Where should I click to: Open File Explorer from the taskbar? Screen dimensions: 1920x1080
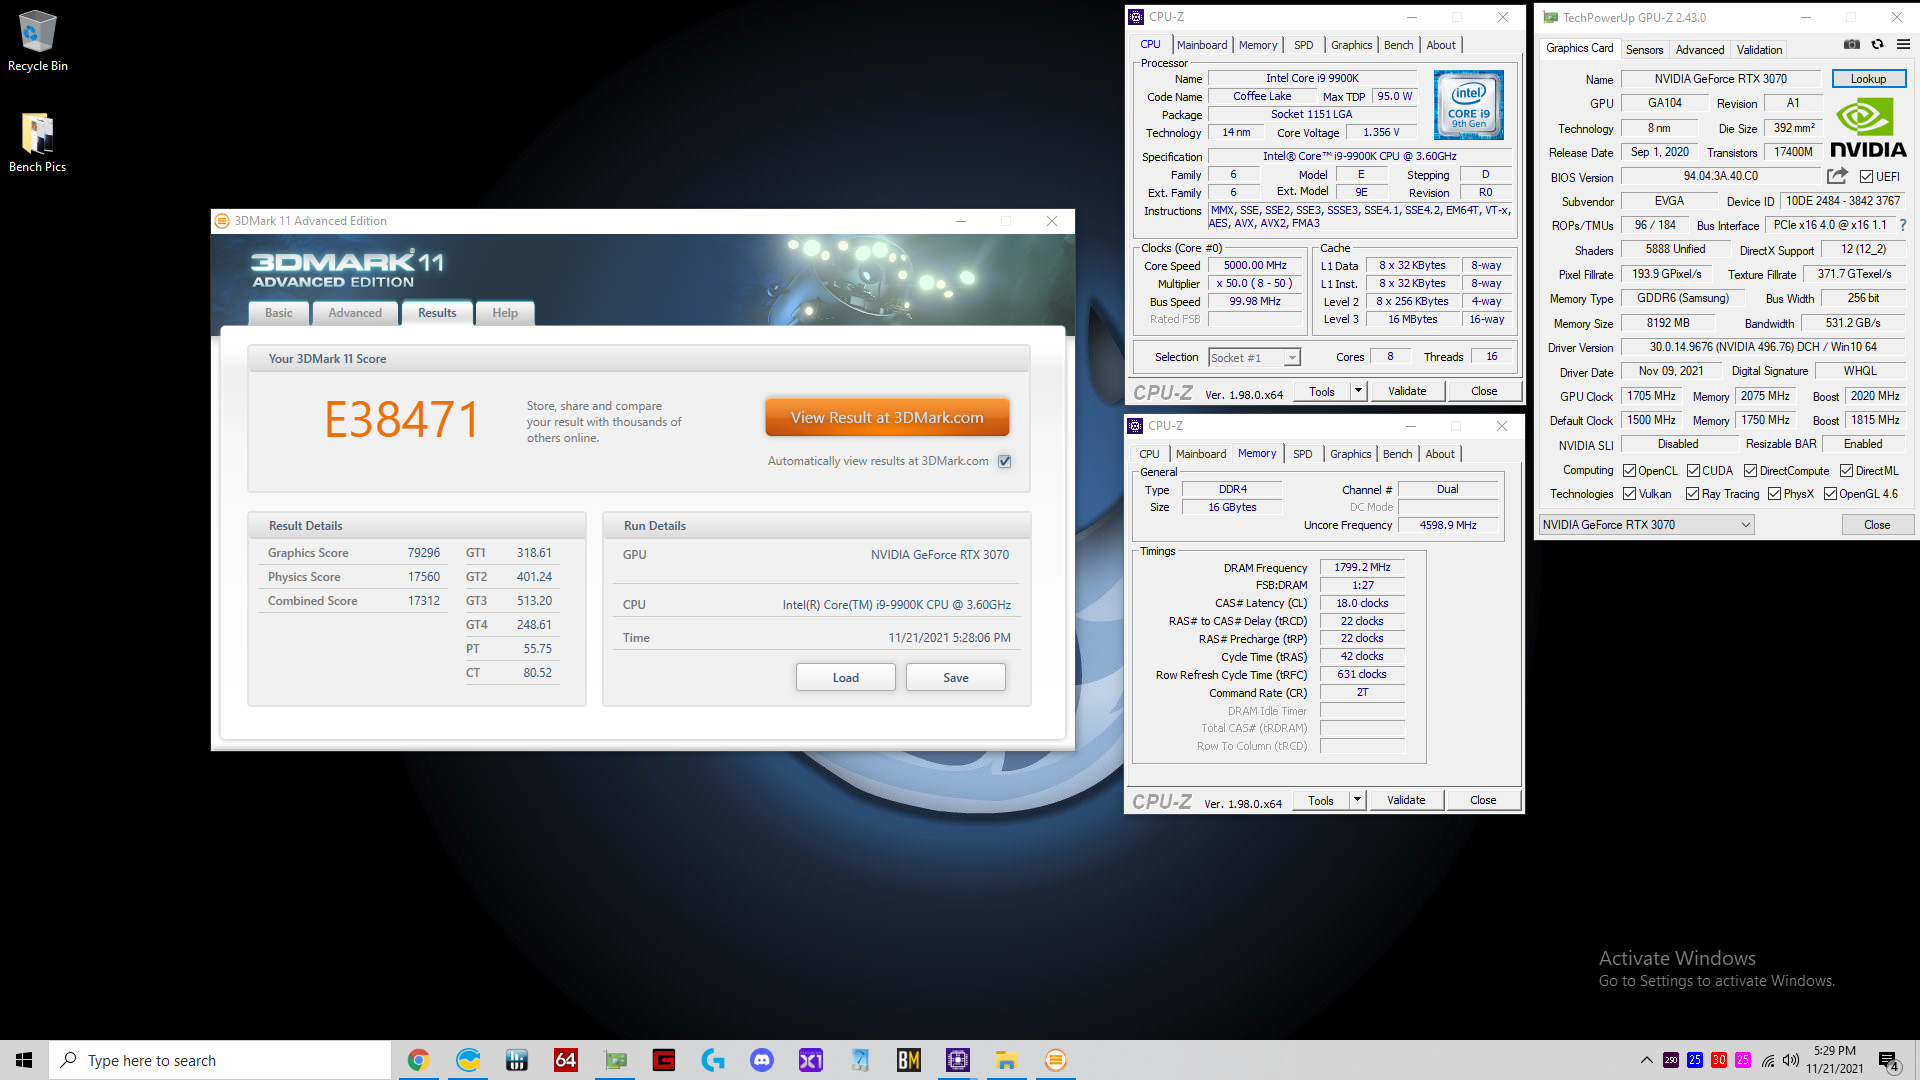(1006, 1060)
